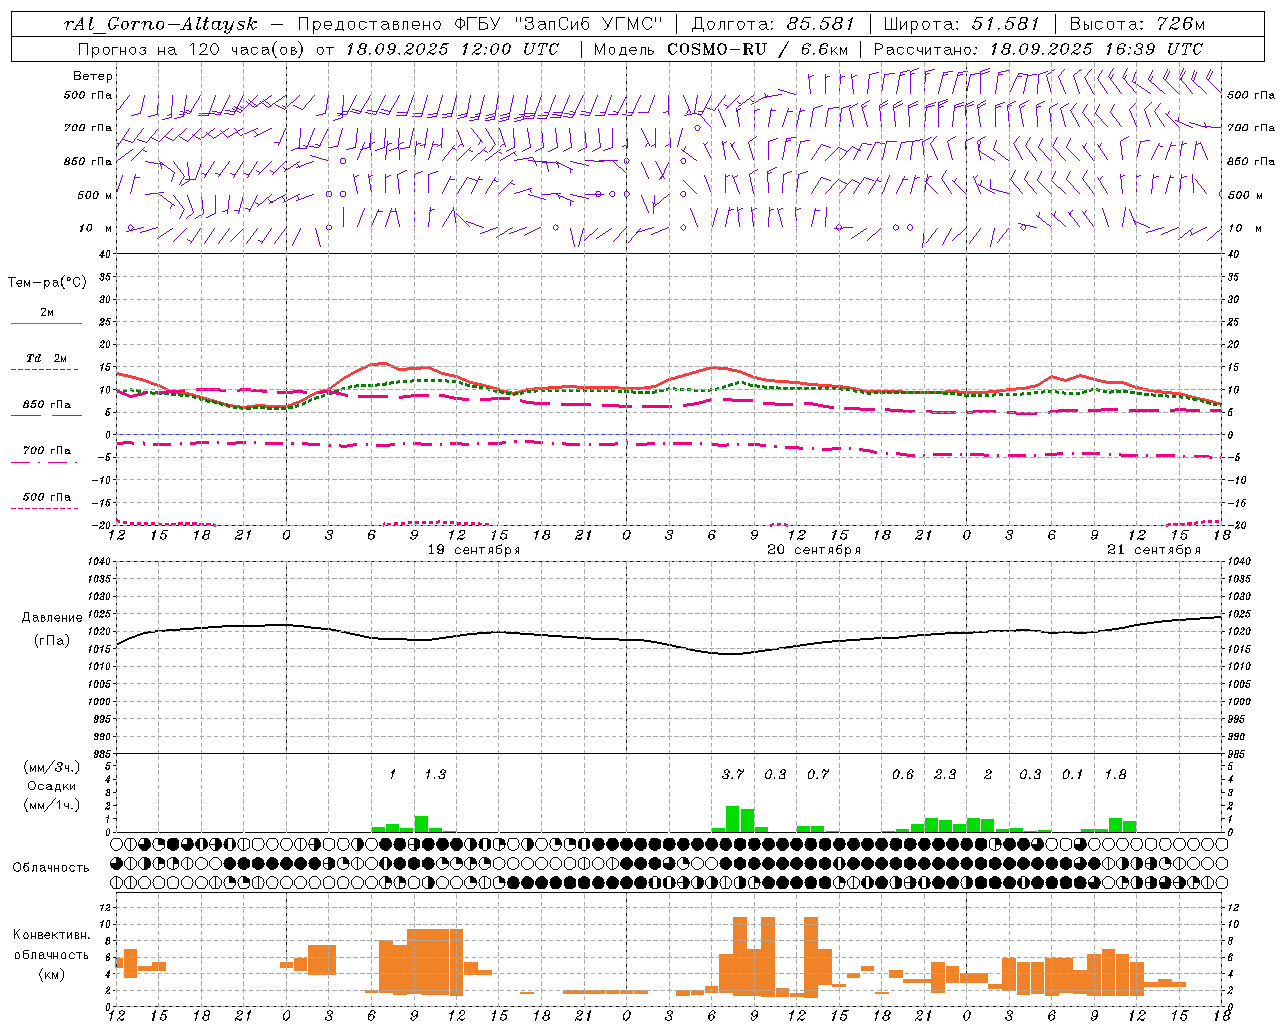
Task: Click the 19 сентября date label
Action: pos(474,550)
